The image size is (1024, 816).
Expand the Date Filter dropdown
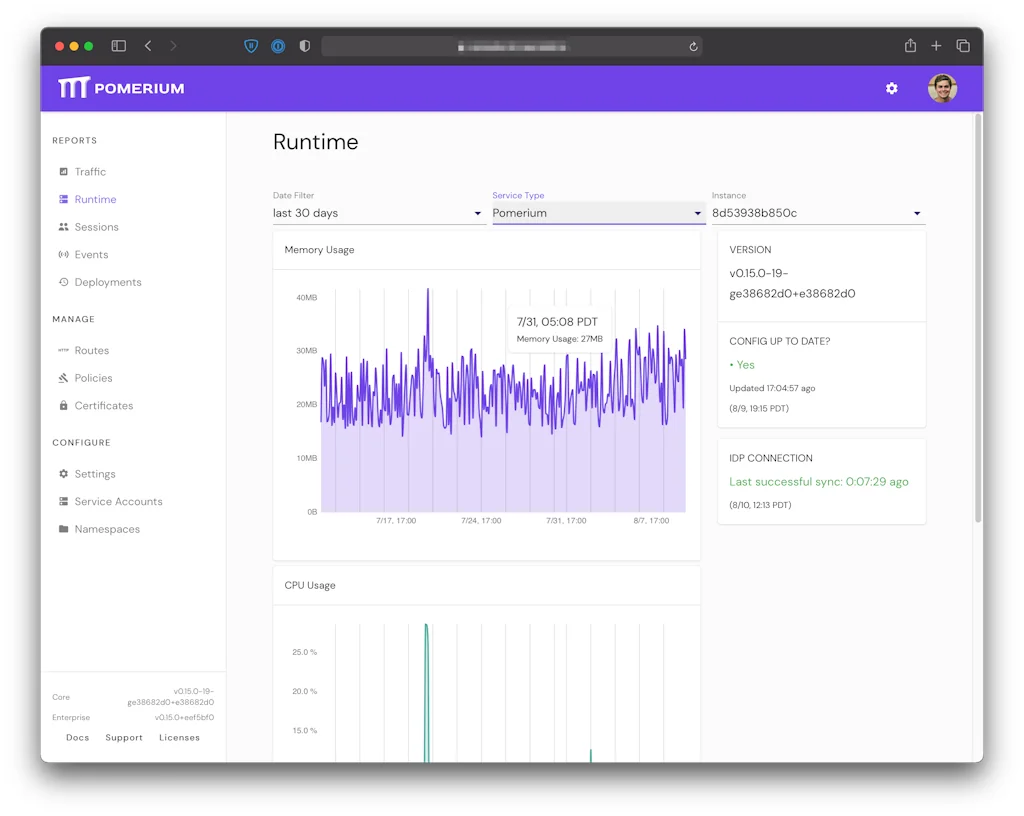pos(378,213)
